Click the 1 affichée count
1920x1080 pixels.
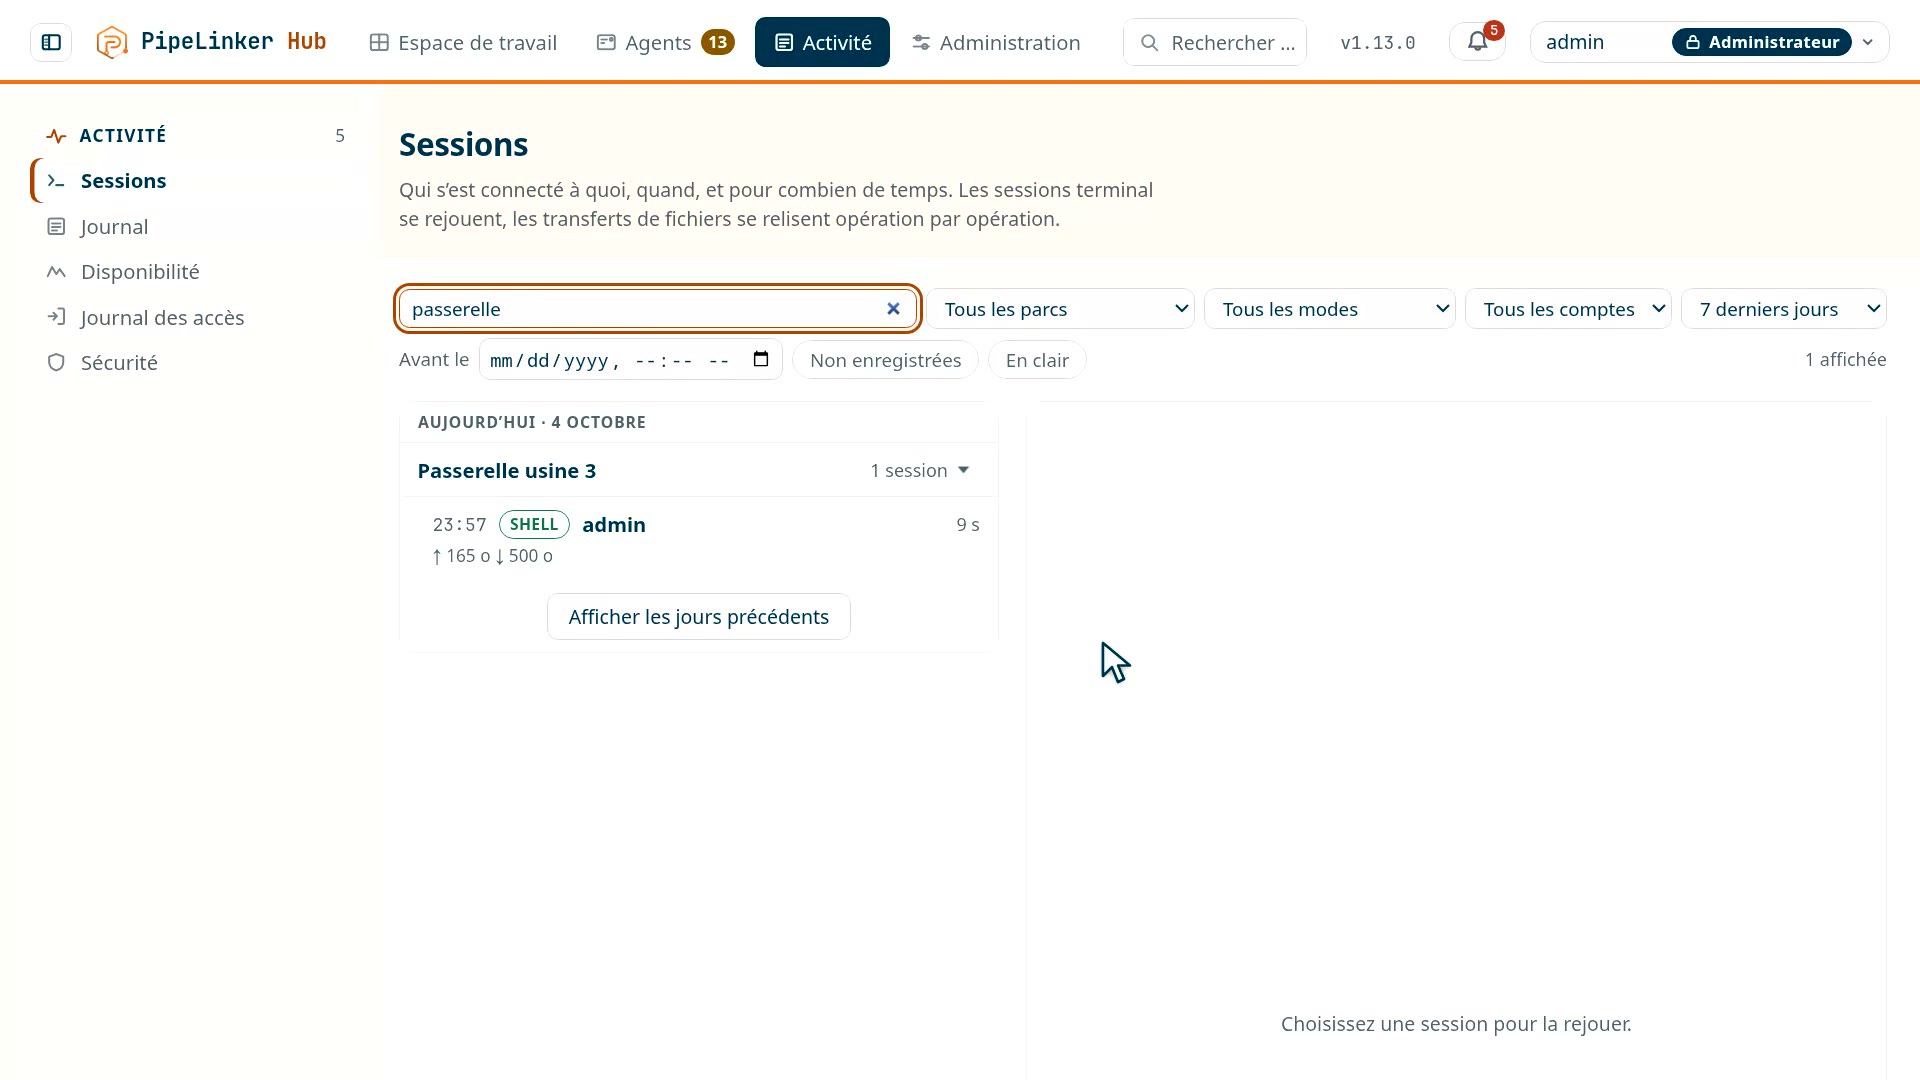[x=1845, y=360]
